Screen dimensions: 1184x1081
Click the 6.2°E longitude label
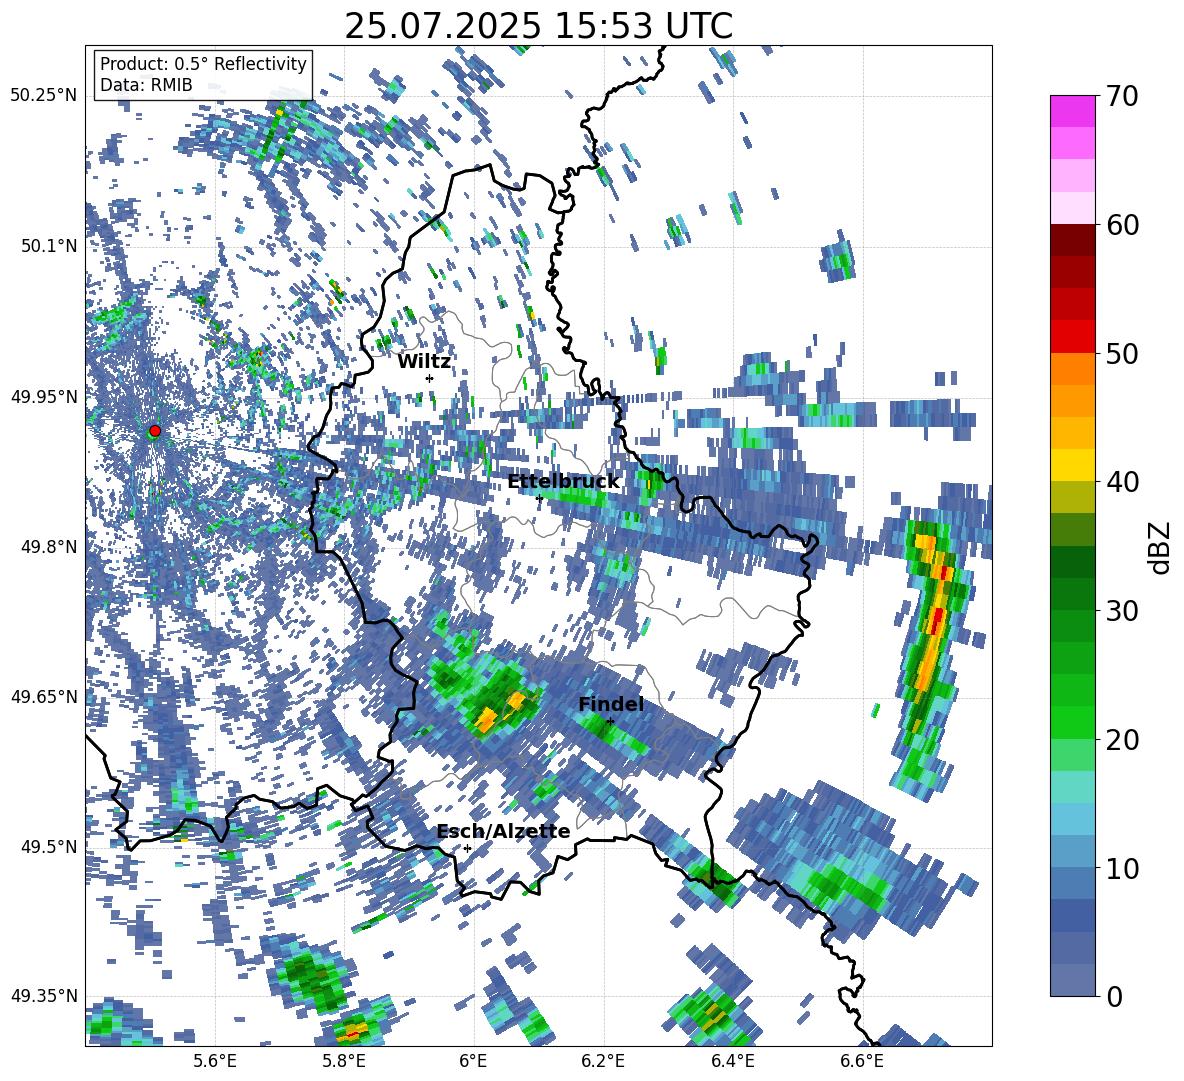point(603,1061)
